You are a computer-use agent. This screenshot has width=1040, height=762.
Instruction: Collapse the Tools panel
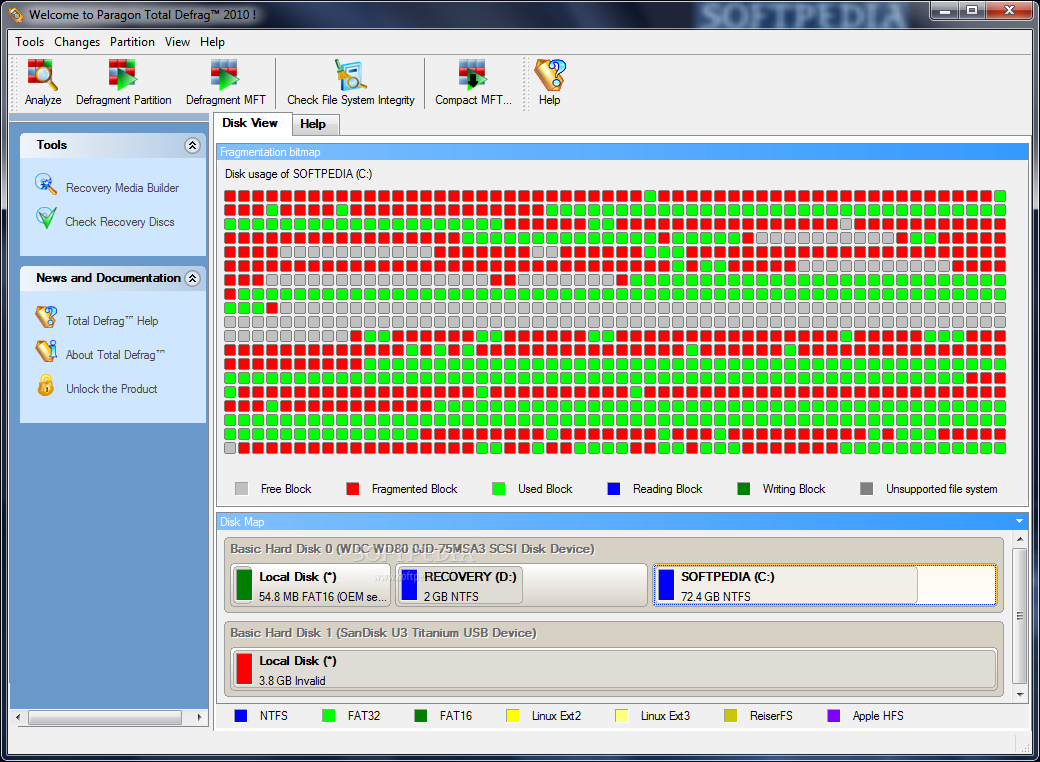pyautogui.click(x=192, y=145)
